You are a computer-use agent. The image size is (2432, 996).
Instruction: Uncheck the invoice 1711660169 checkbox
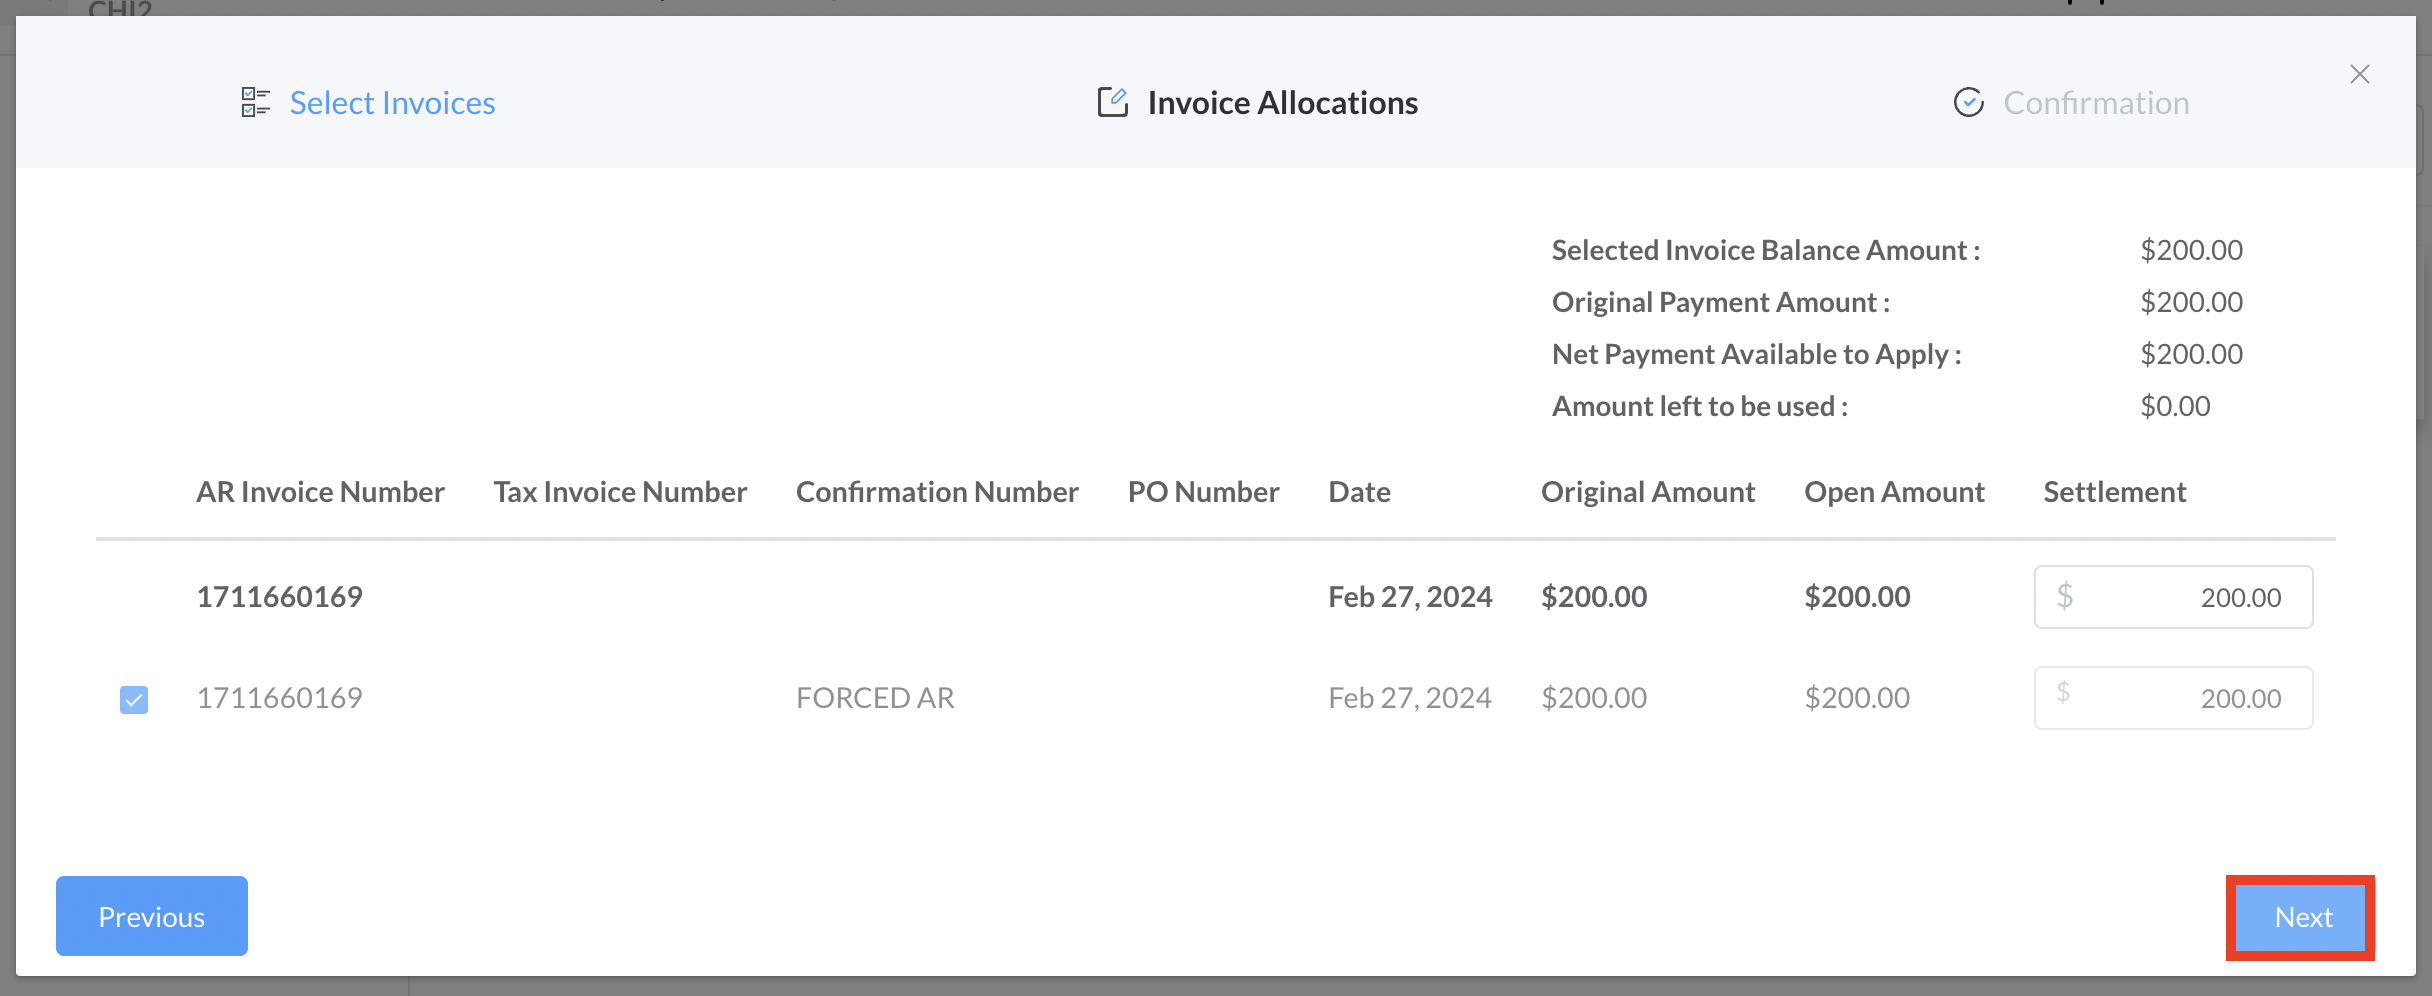pyautogui.click(x=134, y=699)
